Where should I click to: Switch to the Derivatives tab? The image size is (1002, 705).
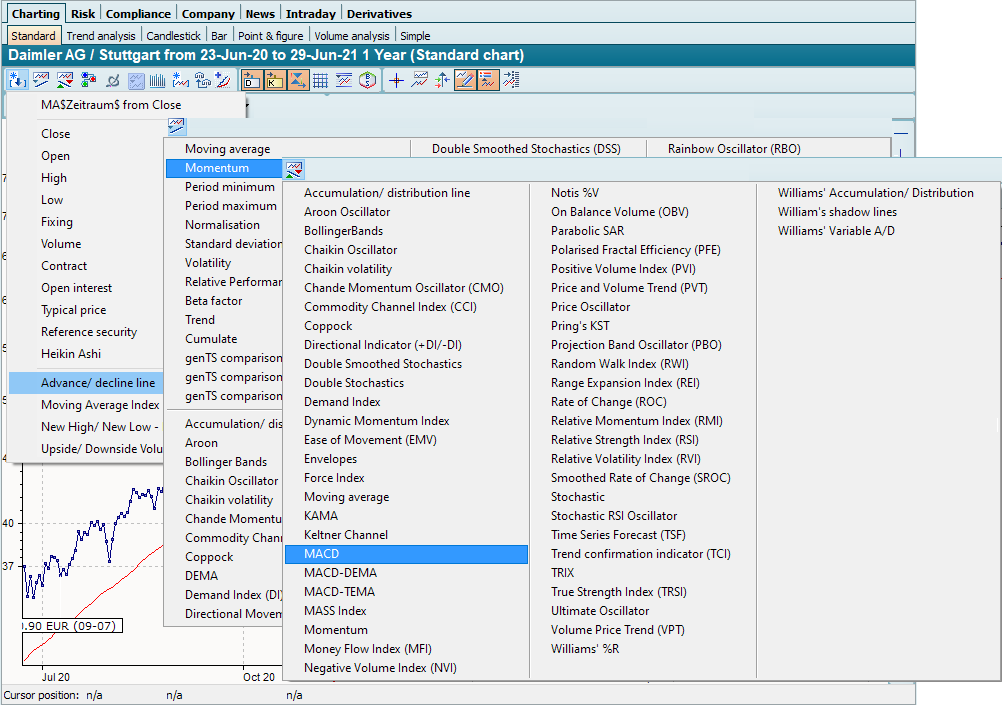click(379, 14)
